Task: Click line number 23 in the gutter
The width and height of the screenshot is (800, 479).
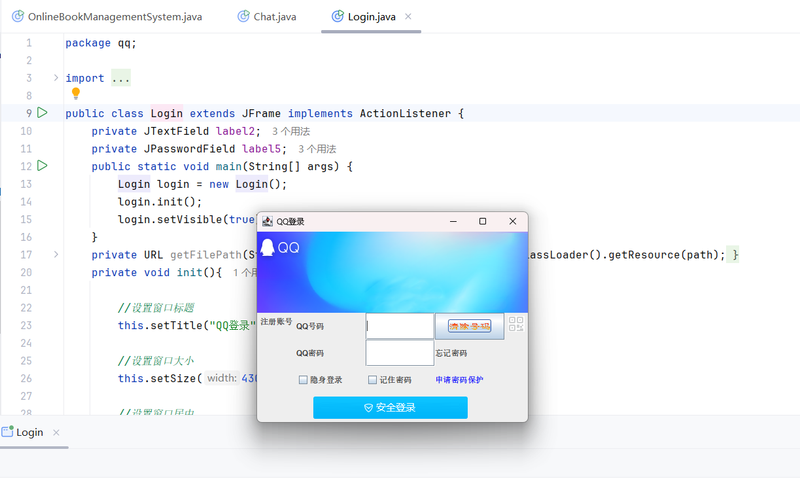Action: click(x=26, y=325)
